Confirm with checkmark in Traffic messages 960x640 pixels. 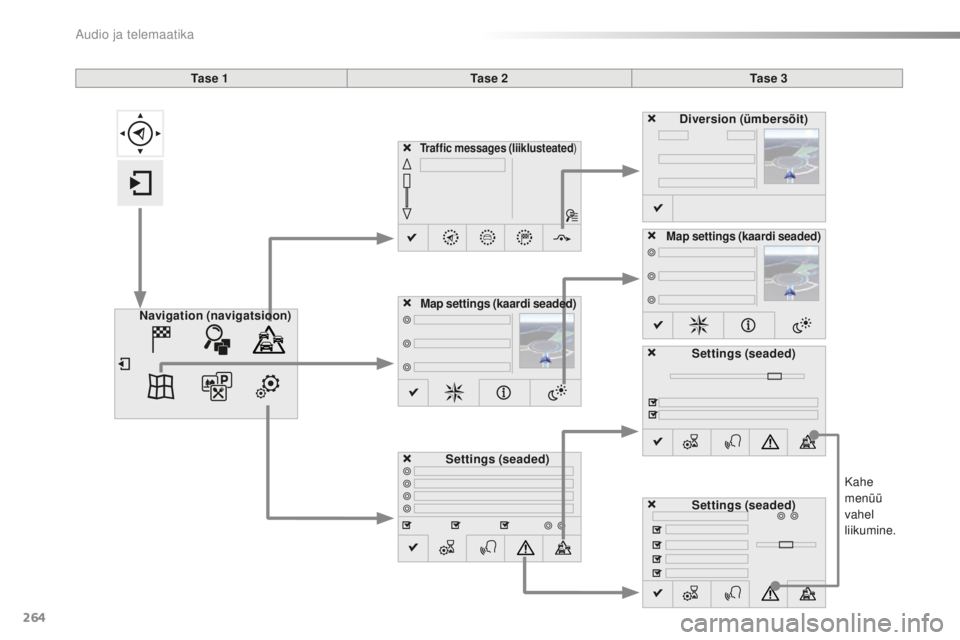click(x=413, y=237)
